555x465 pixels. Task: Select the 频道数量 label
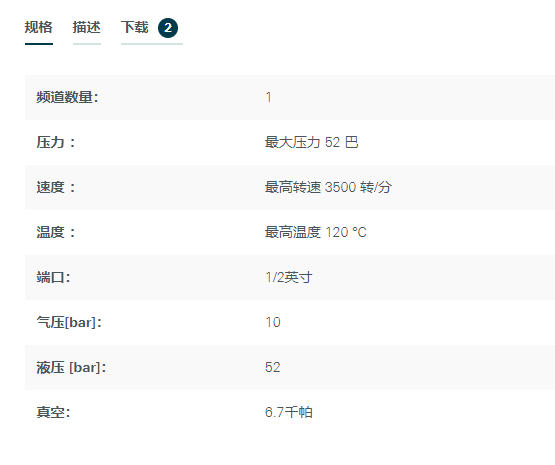(x=67, y=97)
